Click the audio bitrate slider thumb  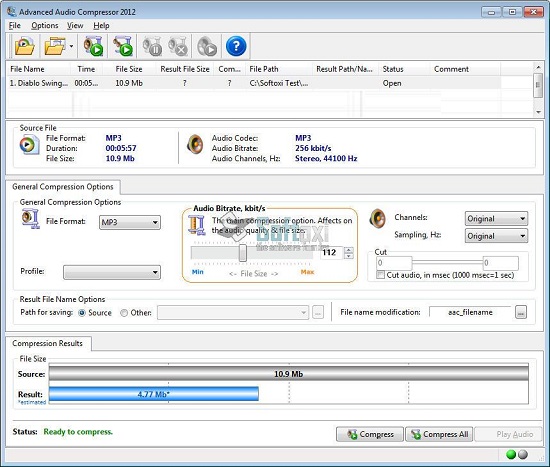coord(242,253)
